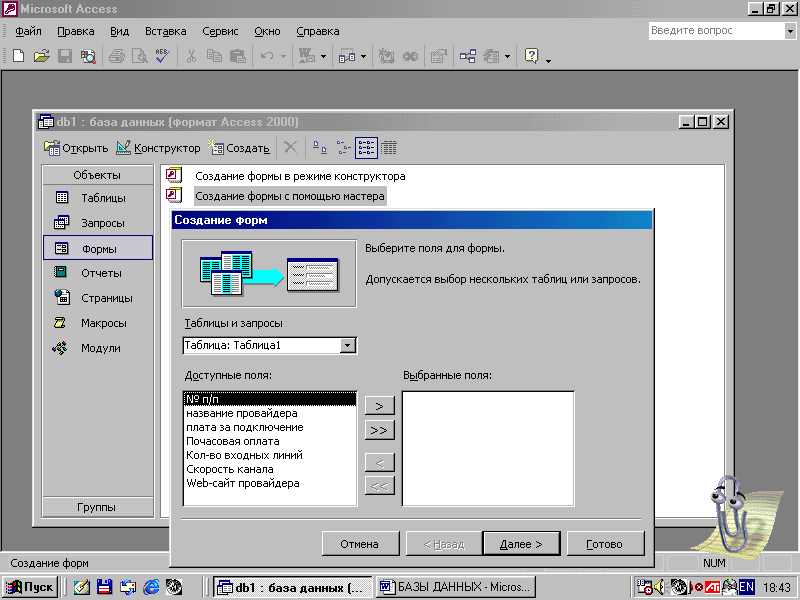
Task: Expand the New Object dropdown arrow
Action: click(507, 56)
